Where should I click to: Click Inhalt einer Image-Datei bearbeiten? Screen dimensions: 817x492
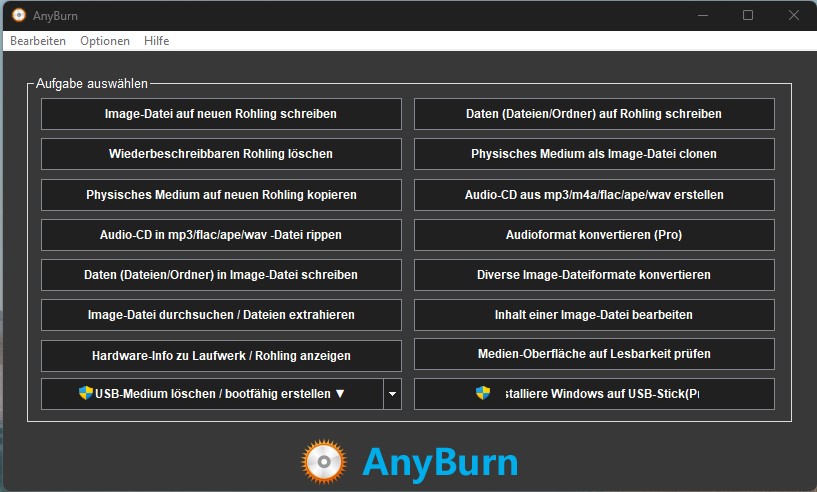[594, 315]
